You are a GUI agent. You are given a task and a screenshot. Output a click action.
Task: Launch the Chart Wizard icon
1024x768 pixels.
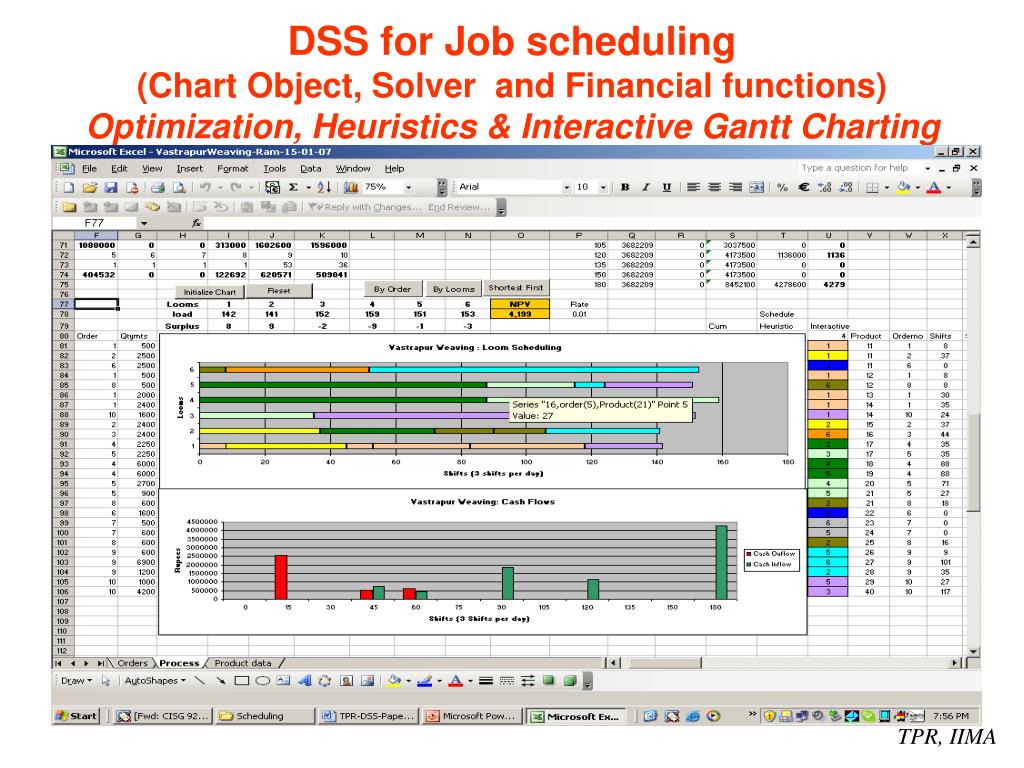(351, 187)
